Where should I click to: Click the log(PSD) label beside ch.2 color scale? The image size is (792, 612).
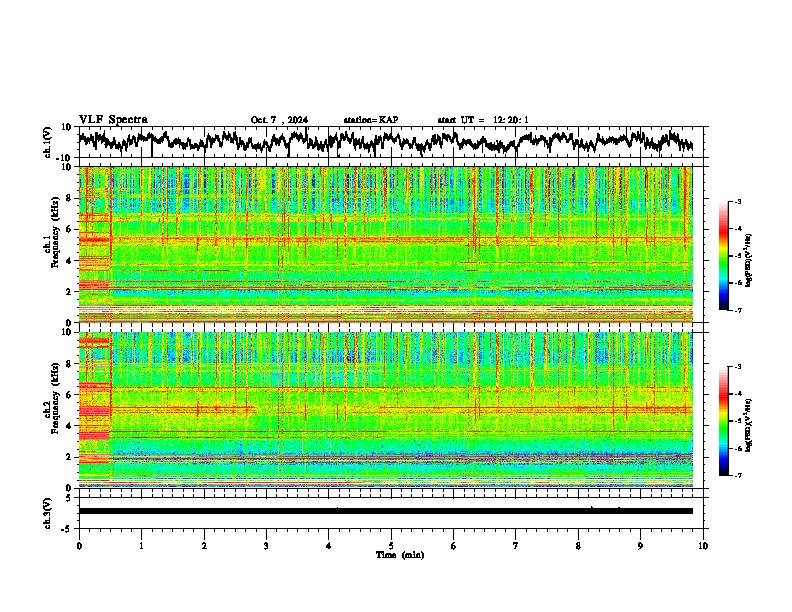(748, 425)
